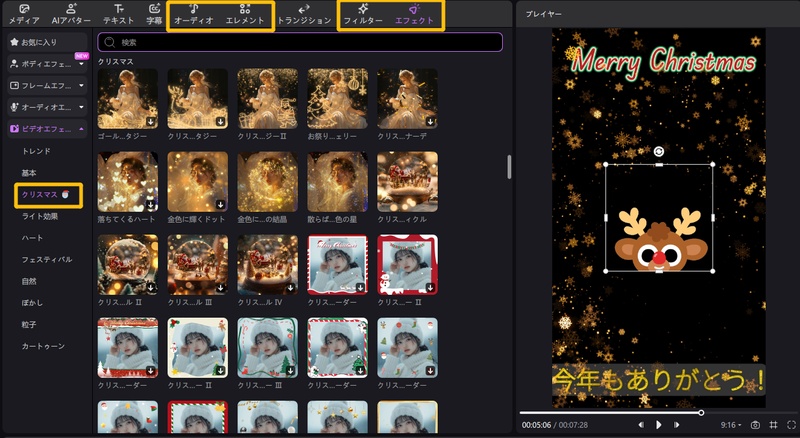Image resolution: width=800 pixels, height=438 pixels.
Task: Select the ゴール...タジー effect thumbnail
Action: tap(128, 99)
